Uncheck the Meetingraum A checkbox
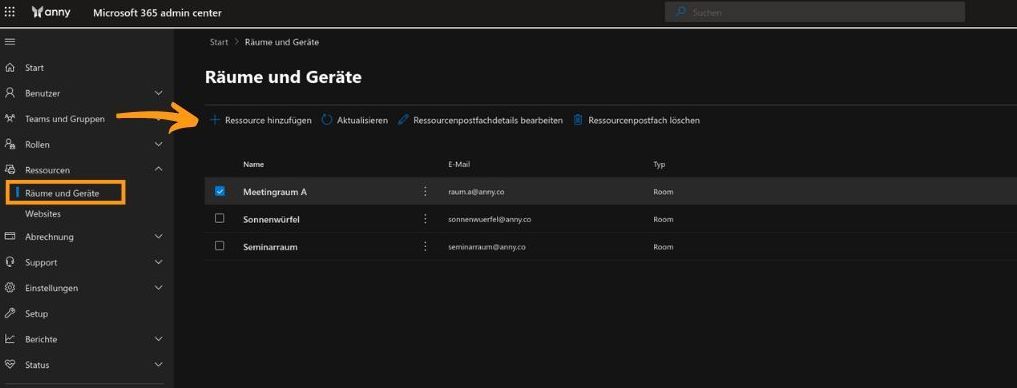This screenshot has width=1017, height=388. coord(220,191)
